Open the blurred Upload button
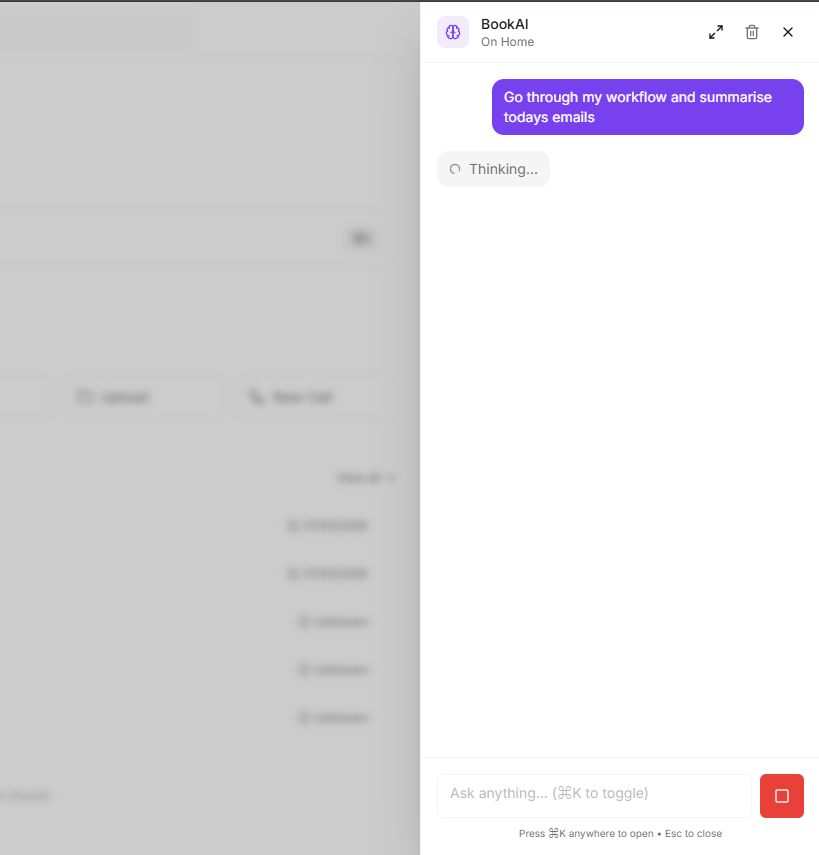Viewport: 819px width, 855px height. (112, 397)
